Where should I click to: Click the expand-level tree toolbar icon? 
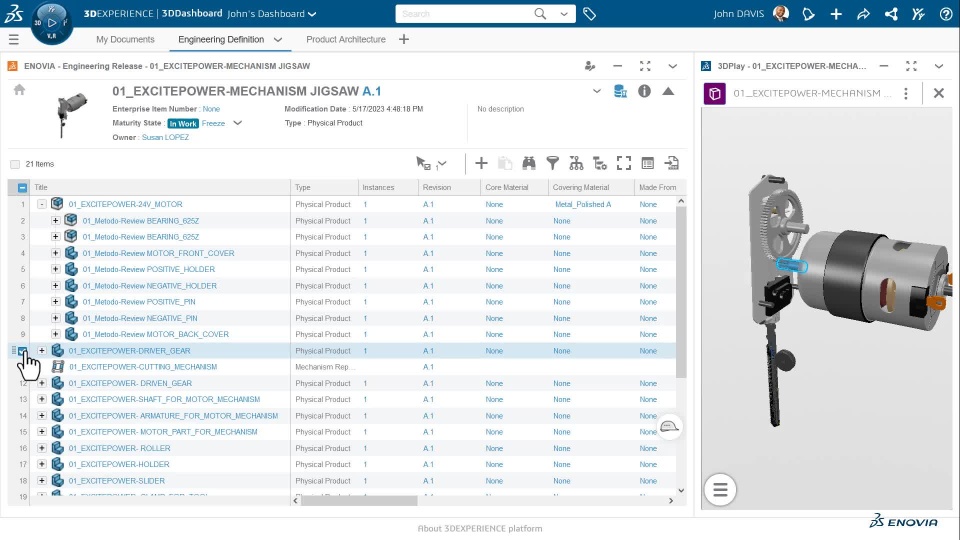tap(600, 163)
